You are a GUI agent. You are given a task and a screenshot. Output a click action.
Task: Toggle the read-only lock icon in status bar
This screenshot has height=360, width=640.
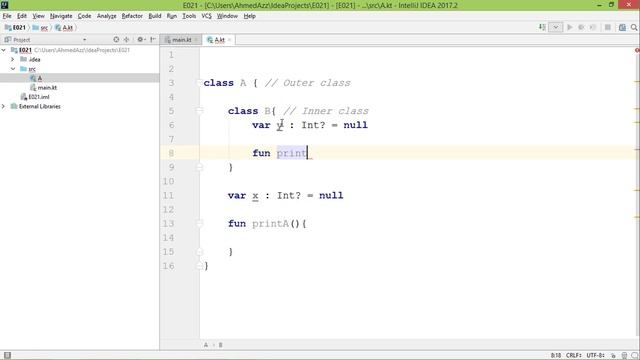613,356
